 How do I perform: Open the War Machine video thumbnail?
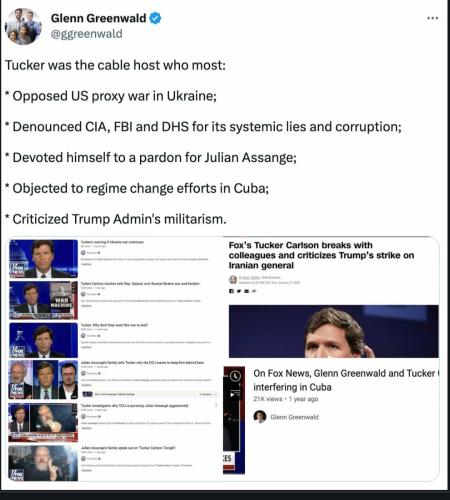(43, 300)
